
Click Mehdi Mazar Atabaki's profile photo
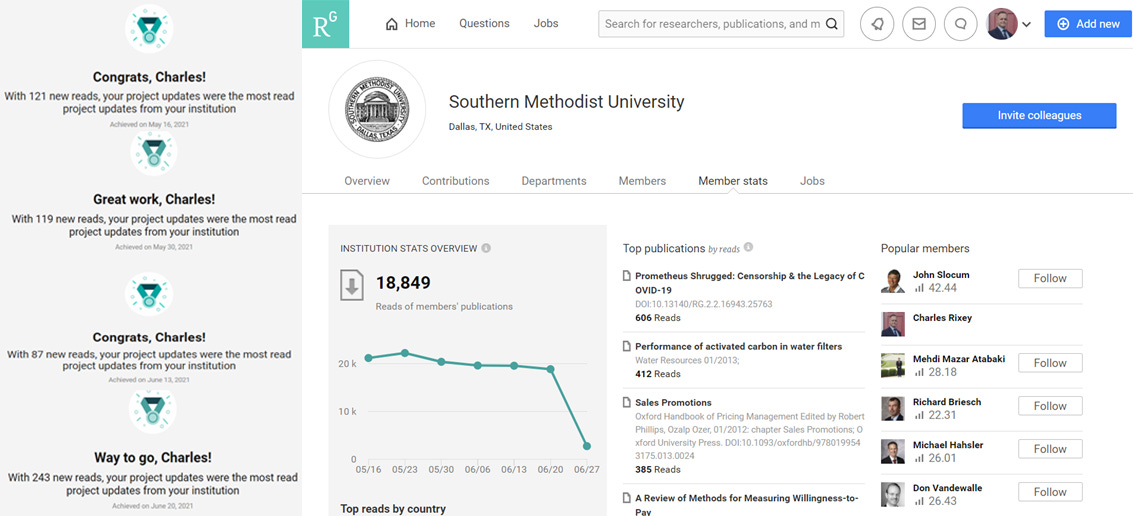click(892, 366)
